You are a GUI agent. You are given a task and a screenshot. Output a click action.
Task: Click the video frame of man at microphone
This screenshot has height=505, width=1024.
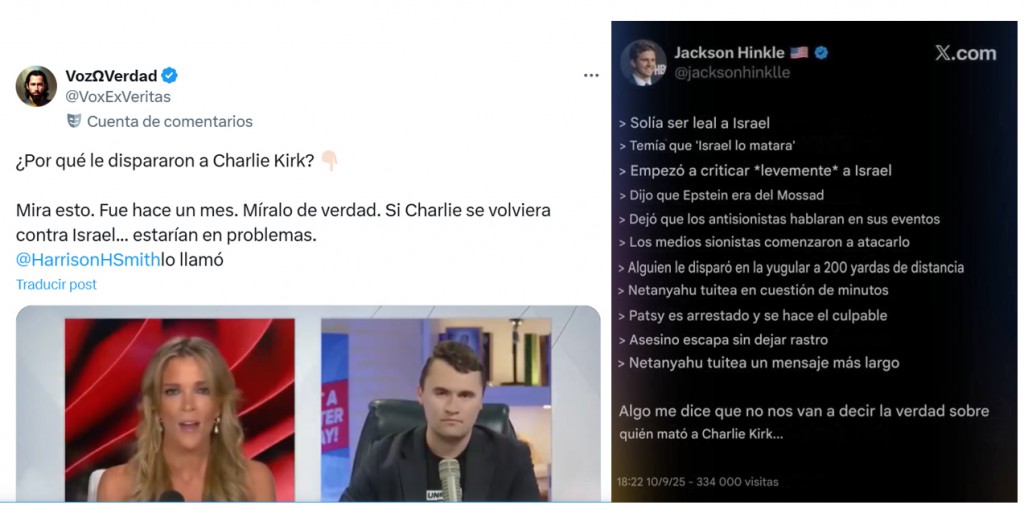point(436,410)
